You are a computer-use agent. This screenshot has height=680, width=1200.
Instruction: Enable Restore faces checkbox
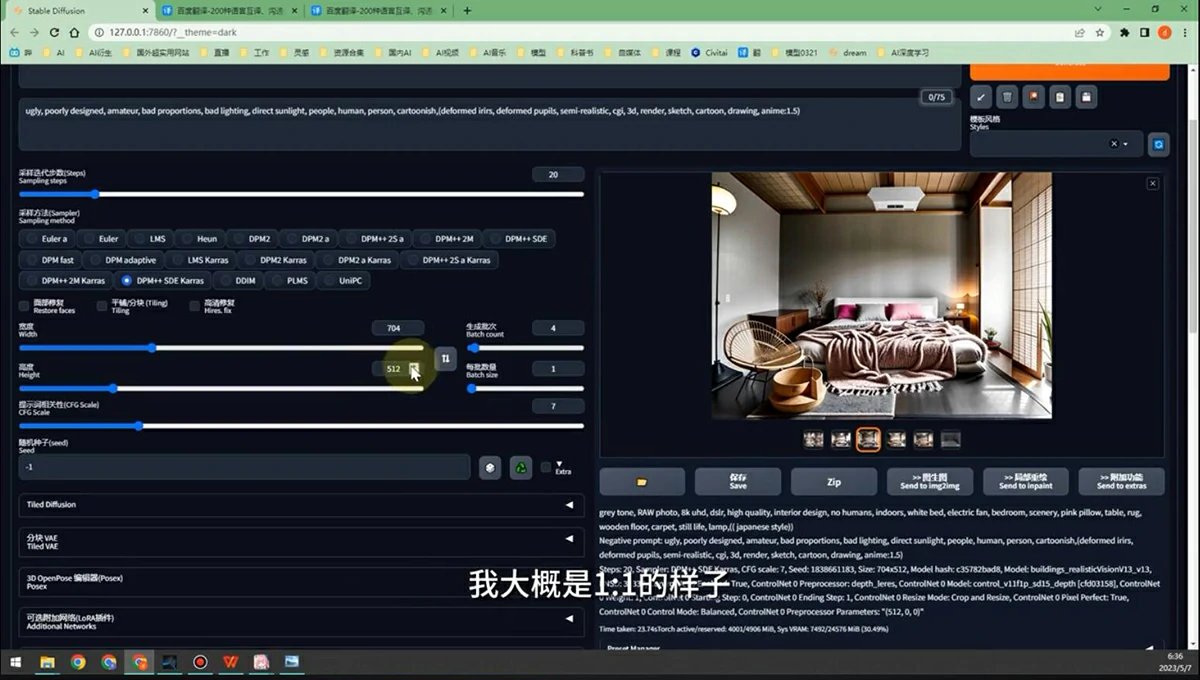[24, 306]
